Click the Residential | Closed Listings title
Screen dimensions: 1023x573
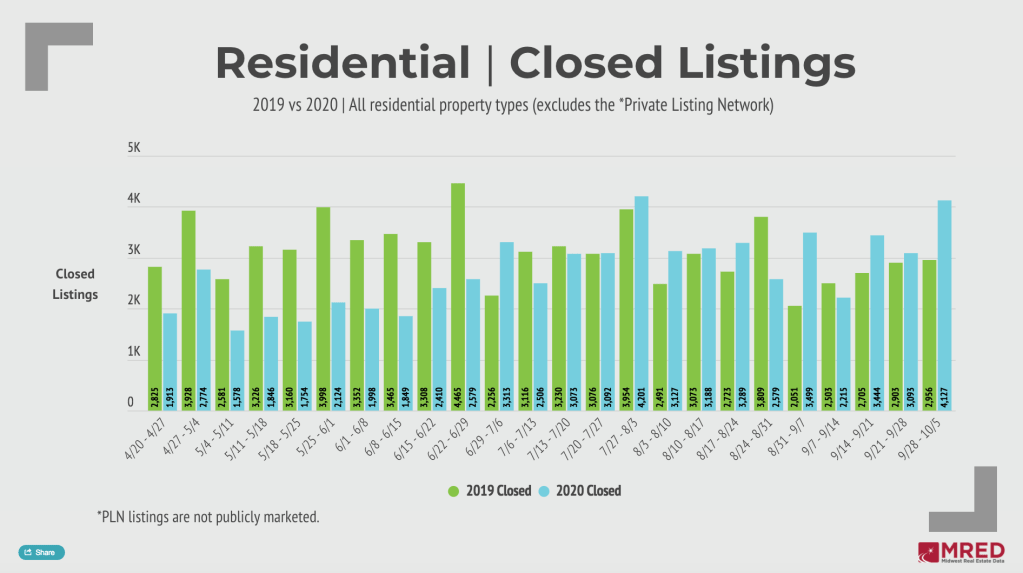pyautogui.click(x=535, y=63)
